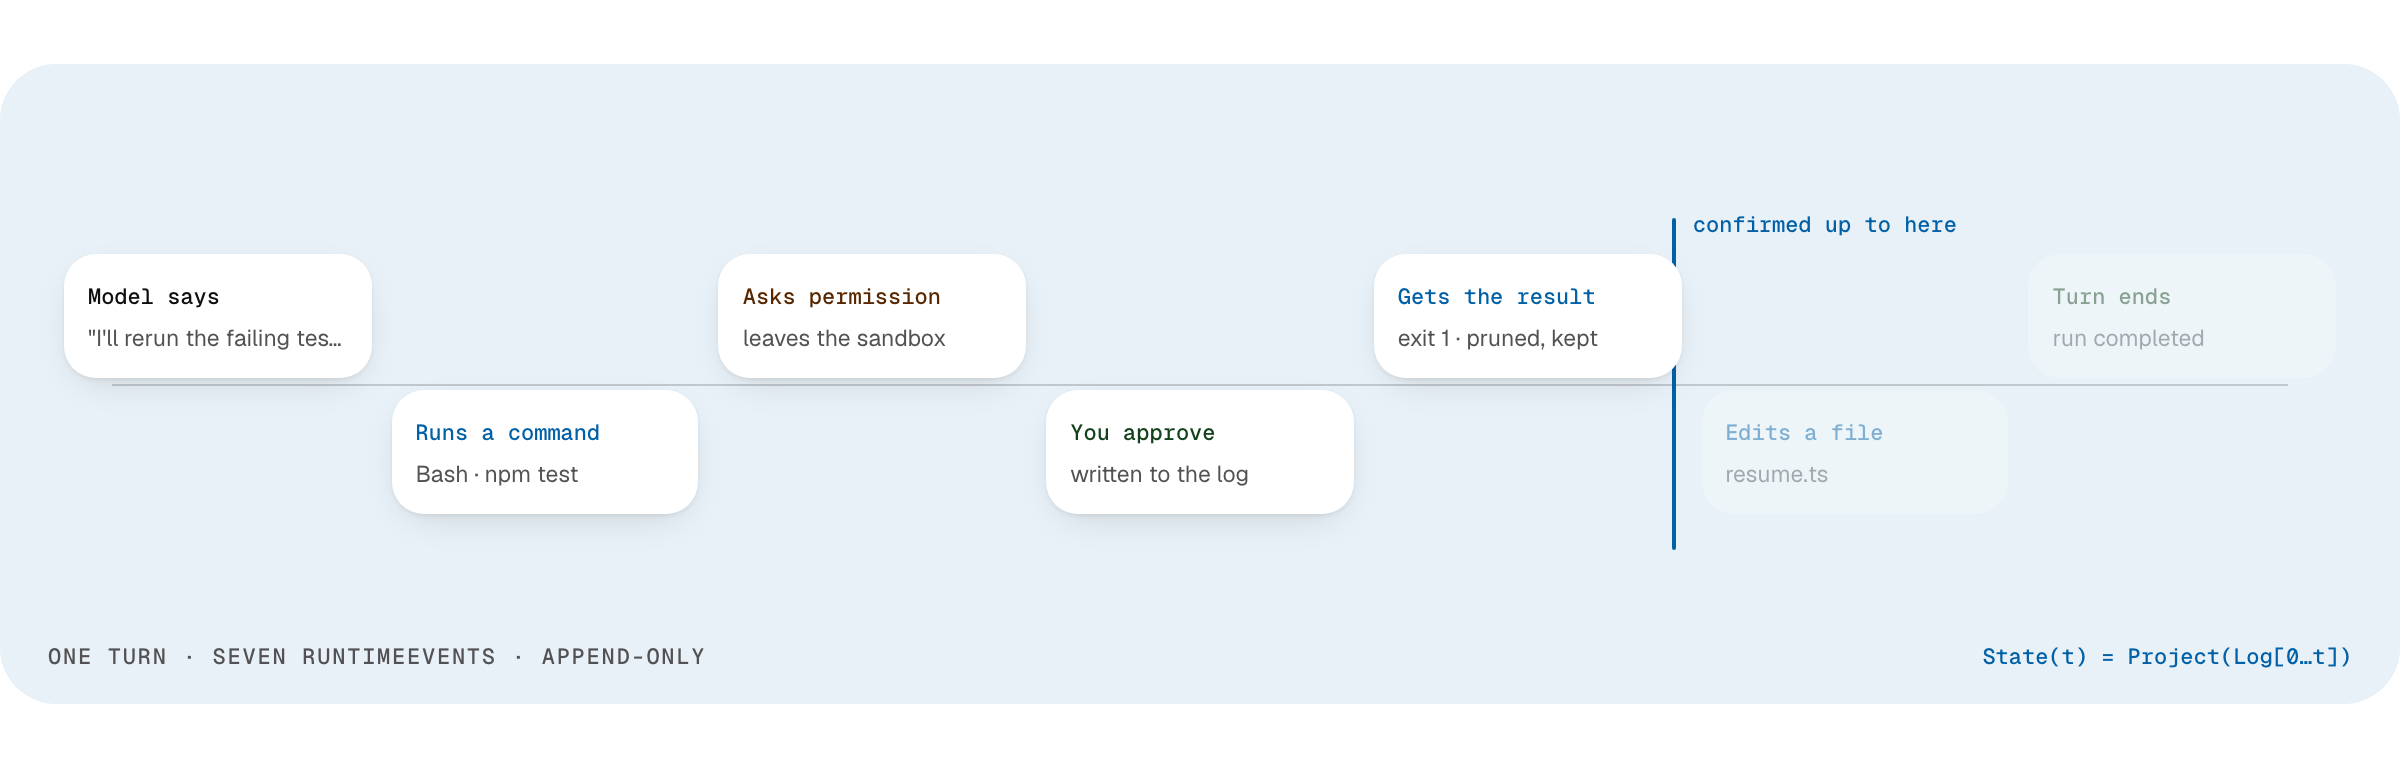Click the vertical blue confirmation marker line
Image resolution: width=2400 pixels, height=768 pixels.
point(1674,384)
